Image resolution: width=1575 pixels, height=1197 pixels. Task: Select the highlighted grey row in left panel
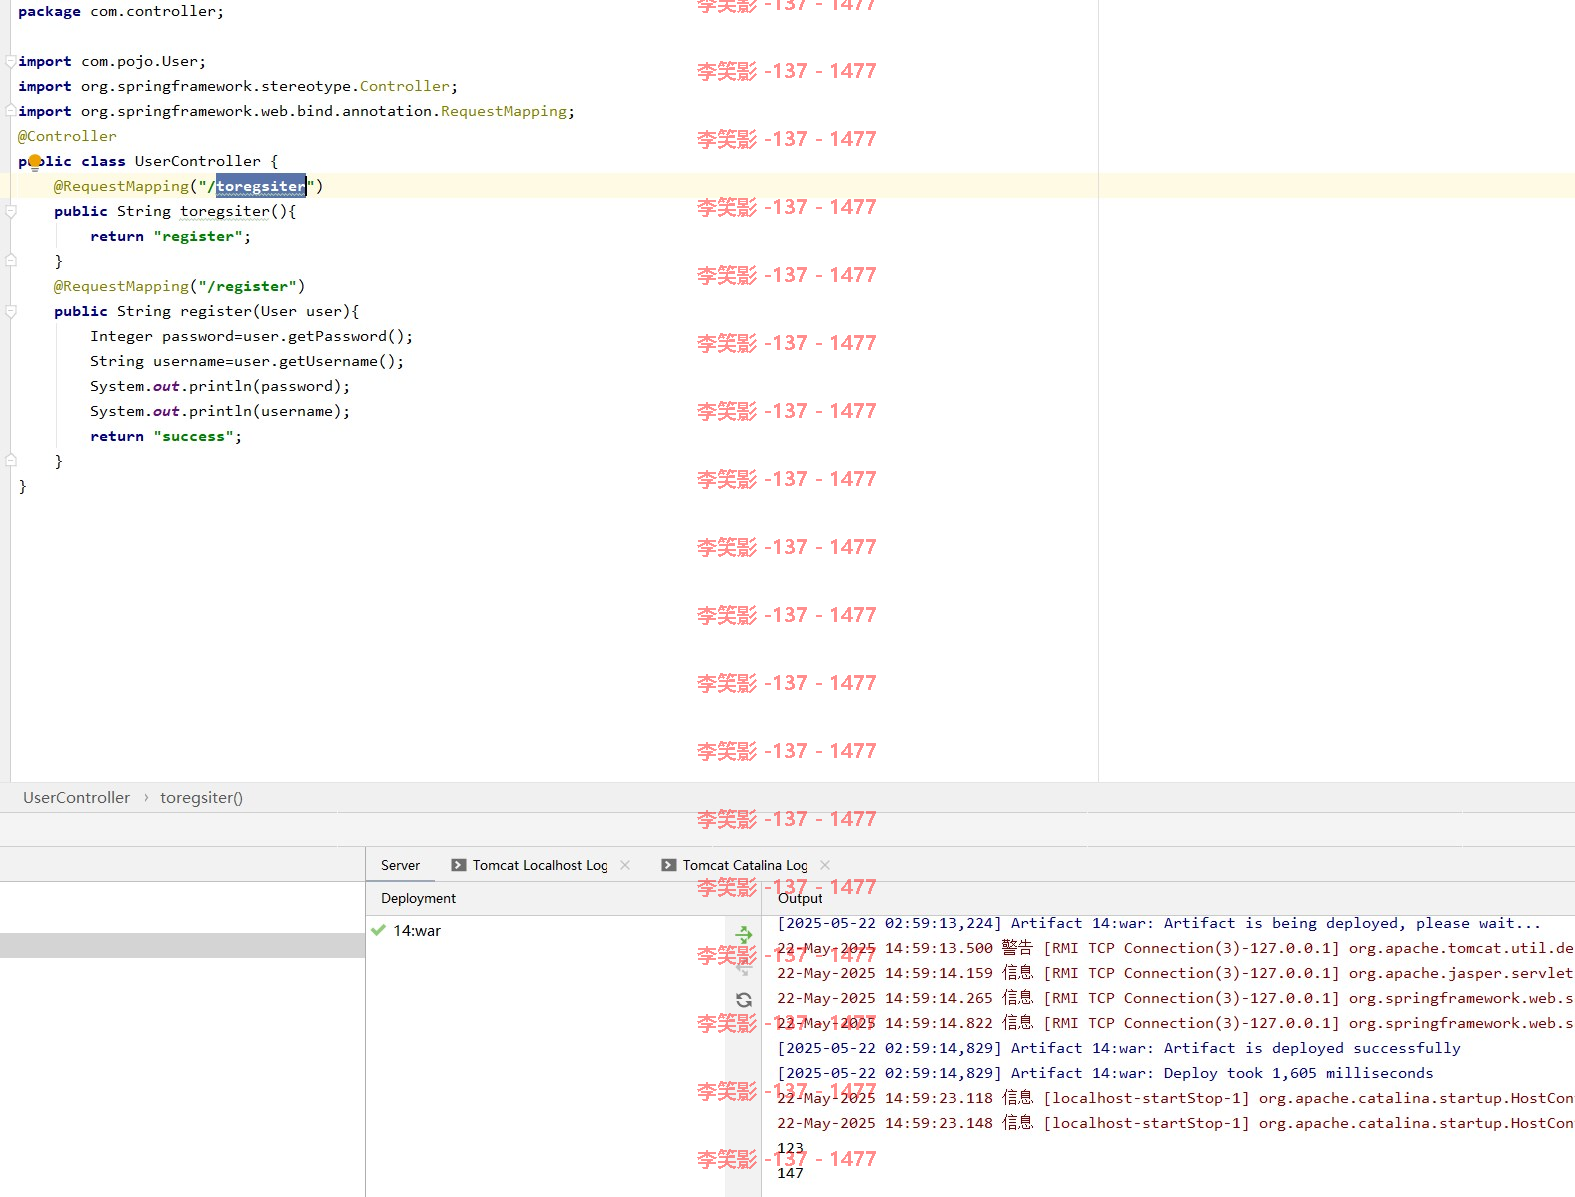point(182,945)
